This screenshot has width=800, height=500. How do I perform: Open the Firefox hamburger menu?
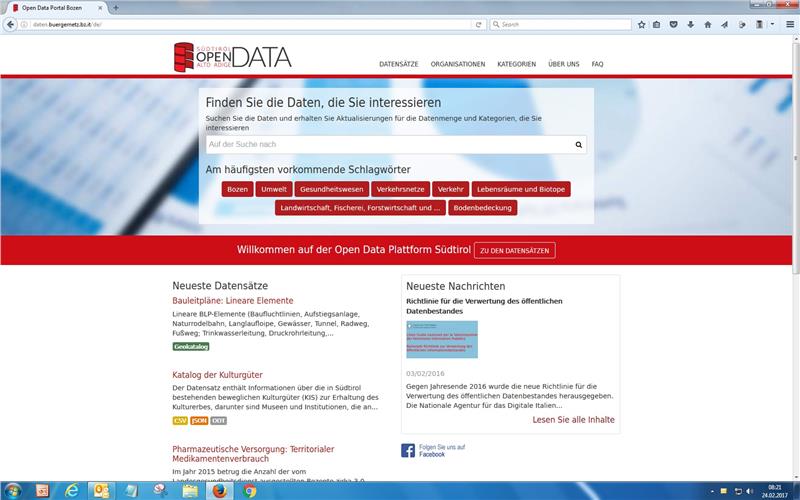(789, 24)
